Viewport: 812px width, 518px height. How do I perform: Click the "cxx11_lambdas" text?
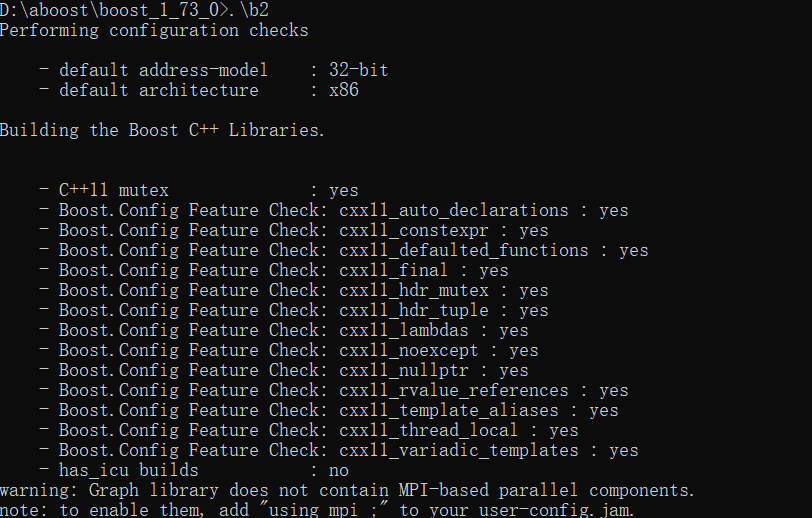point(404,330)
